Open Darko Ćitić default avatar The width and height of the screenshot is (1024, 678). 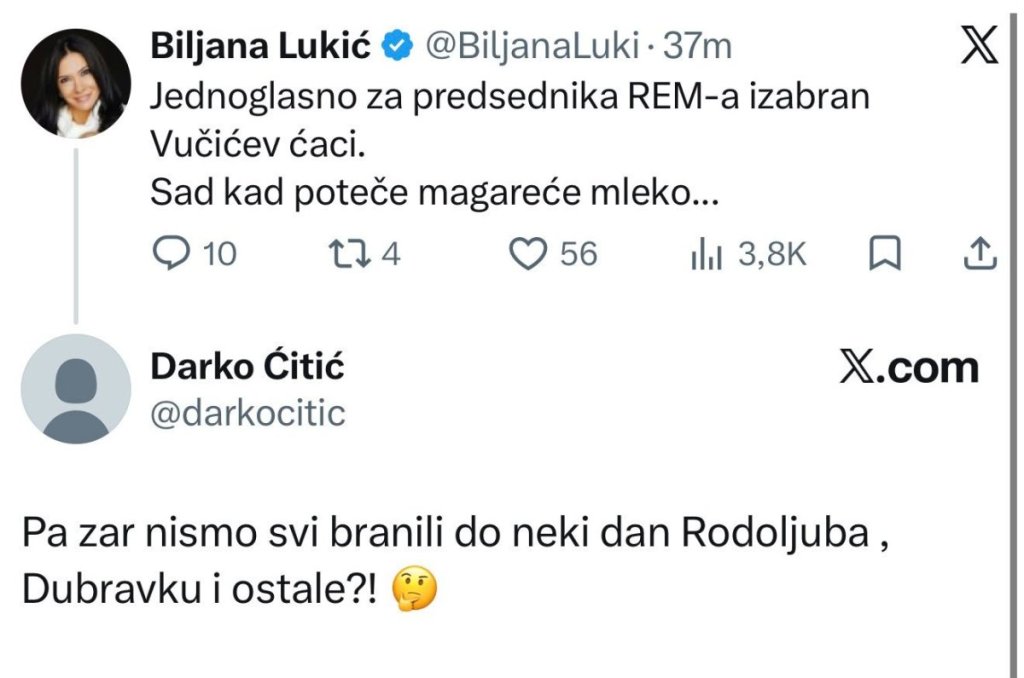(76, 389)
